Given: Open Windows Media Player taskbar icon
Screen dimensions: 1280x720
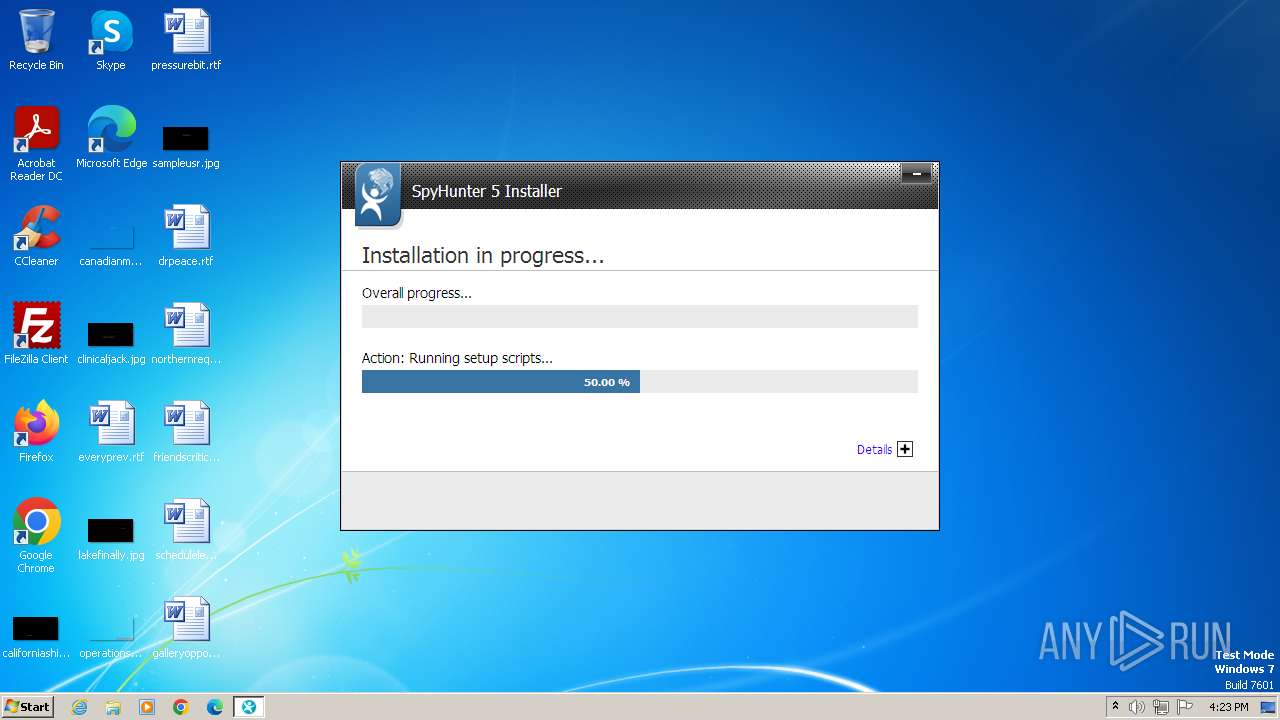Looking at the screenshot, I should click(x=147, y=707).
